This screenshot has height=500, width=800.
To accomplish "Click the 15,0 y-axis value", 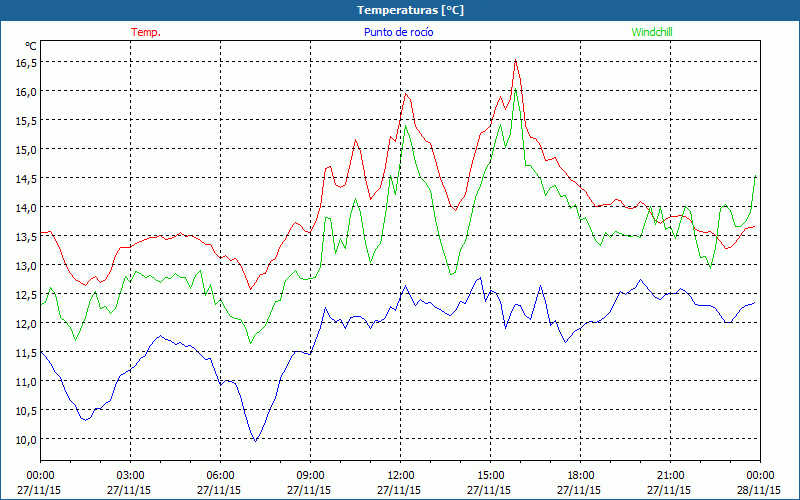I will [26, 149].
